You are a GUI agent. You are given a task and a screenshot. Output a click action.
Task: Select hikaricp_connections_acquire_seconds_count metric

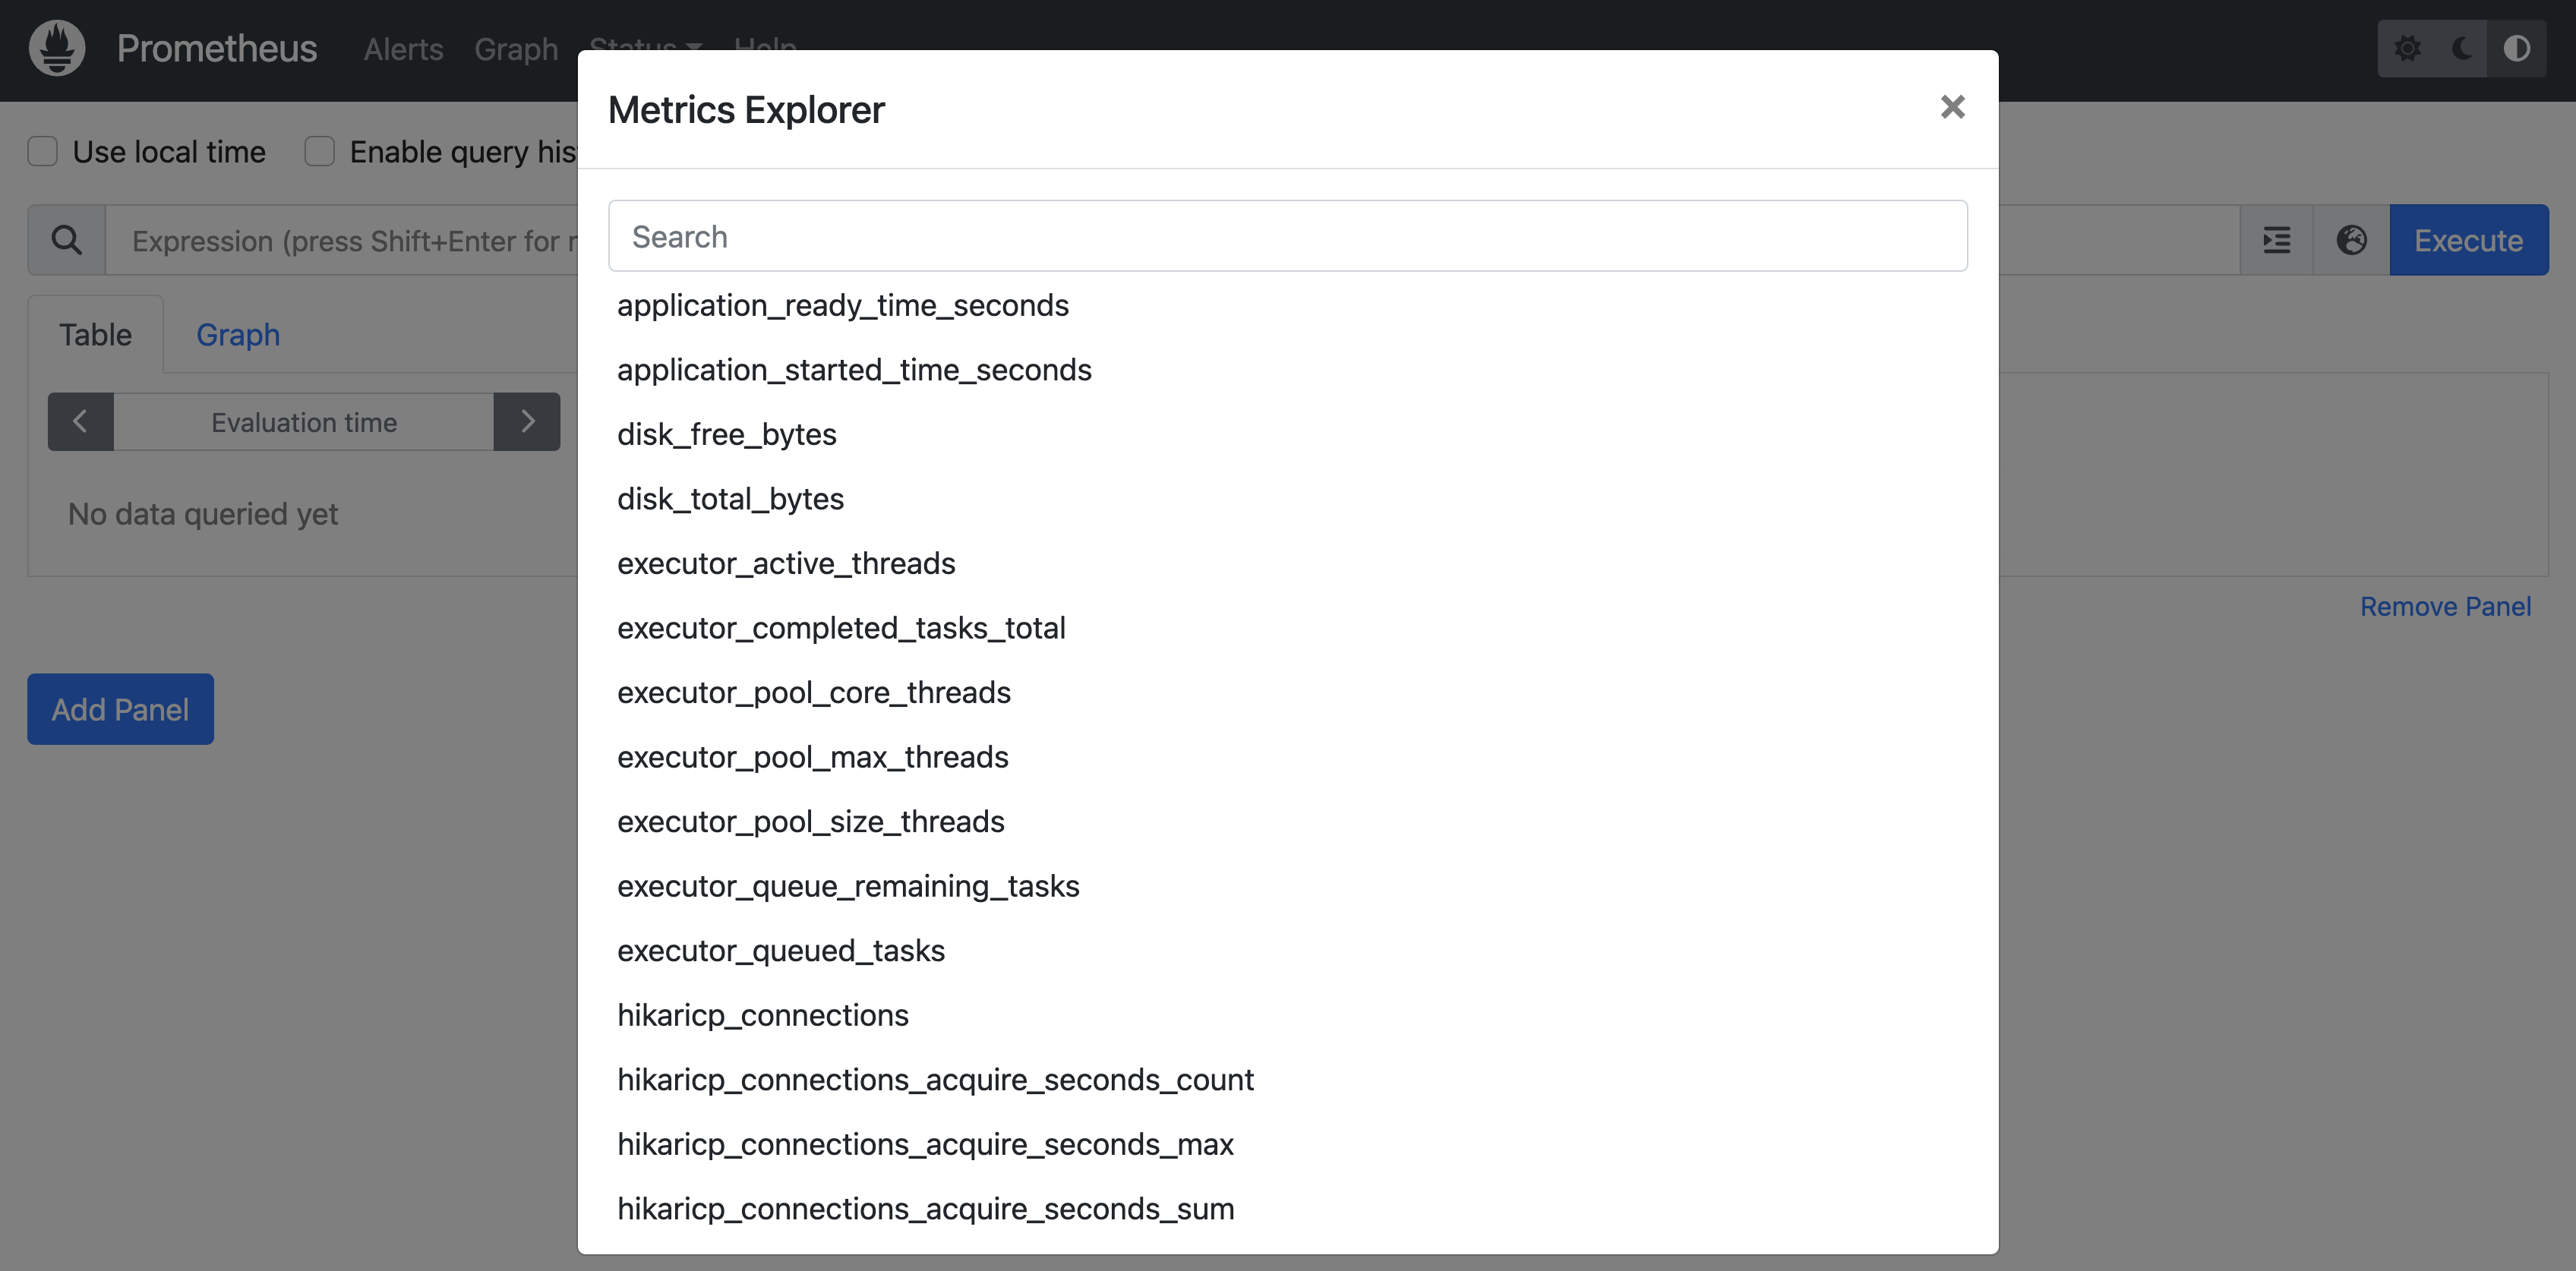tap(935, 1079)
